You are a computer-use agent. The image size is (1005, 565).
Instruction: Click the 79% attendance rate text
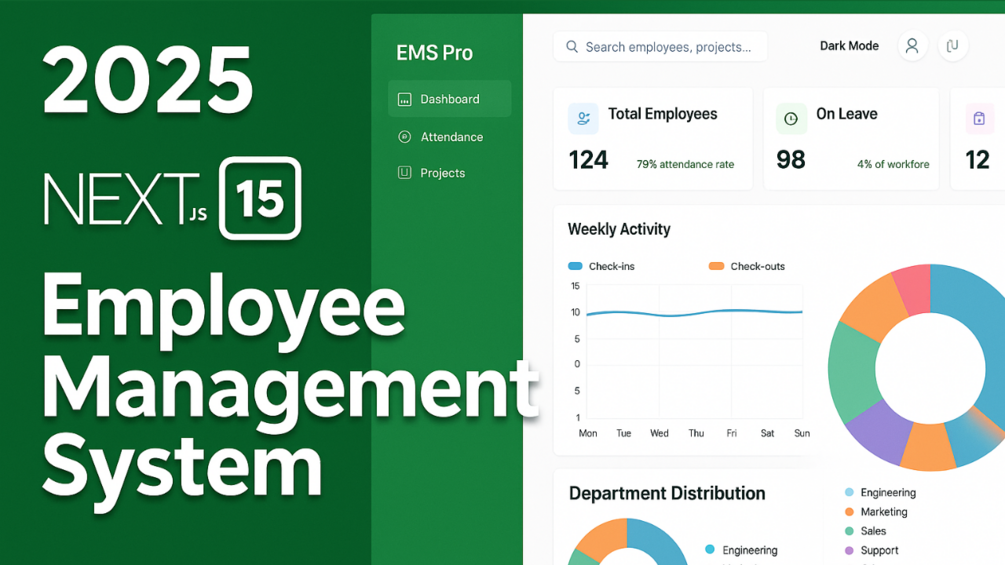tap(685, 165)
